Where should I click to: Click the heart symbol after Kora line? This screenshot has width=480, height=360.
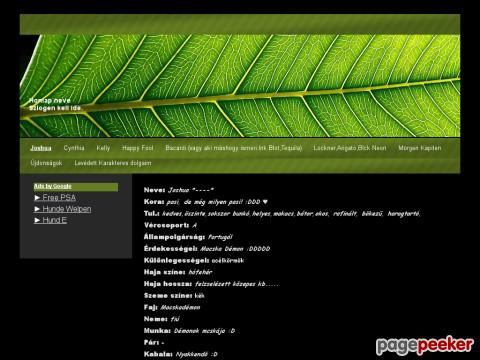pos(265,202)
